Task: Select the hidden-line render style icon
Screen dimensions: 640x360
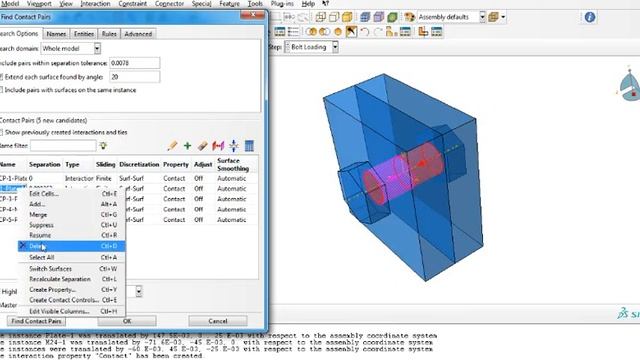Action: pyautogui.click(x=334, y=17)
